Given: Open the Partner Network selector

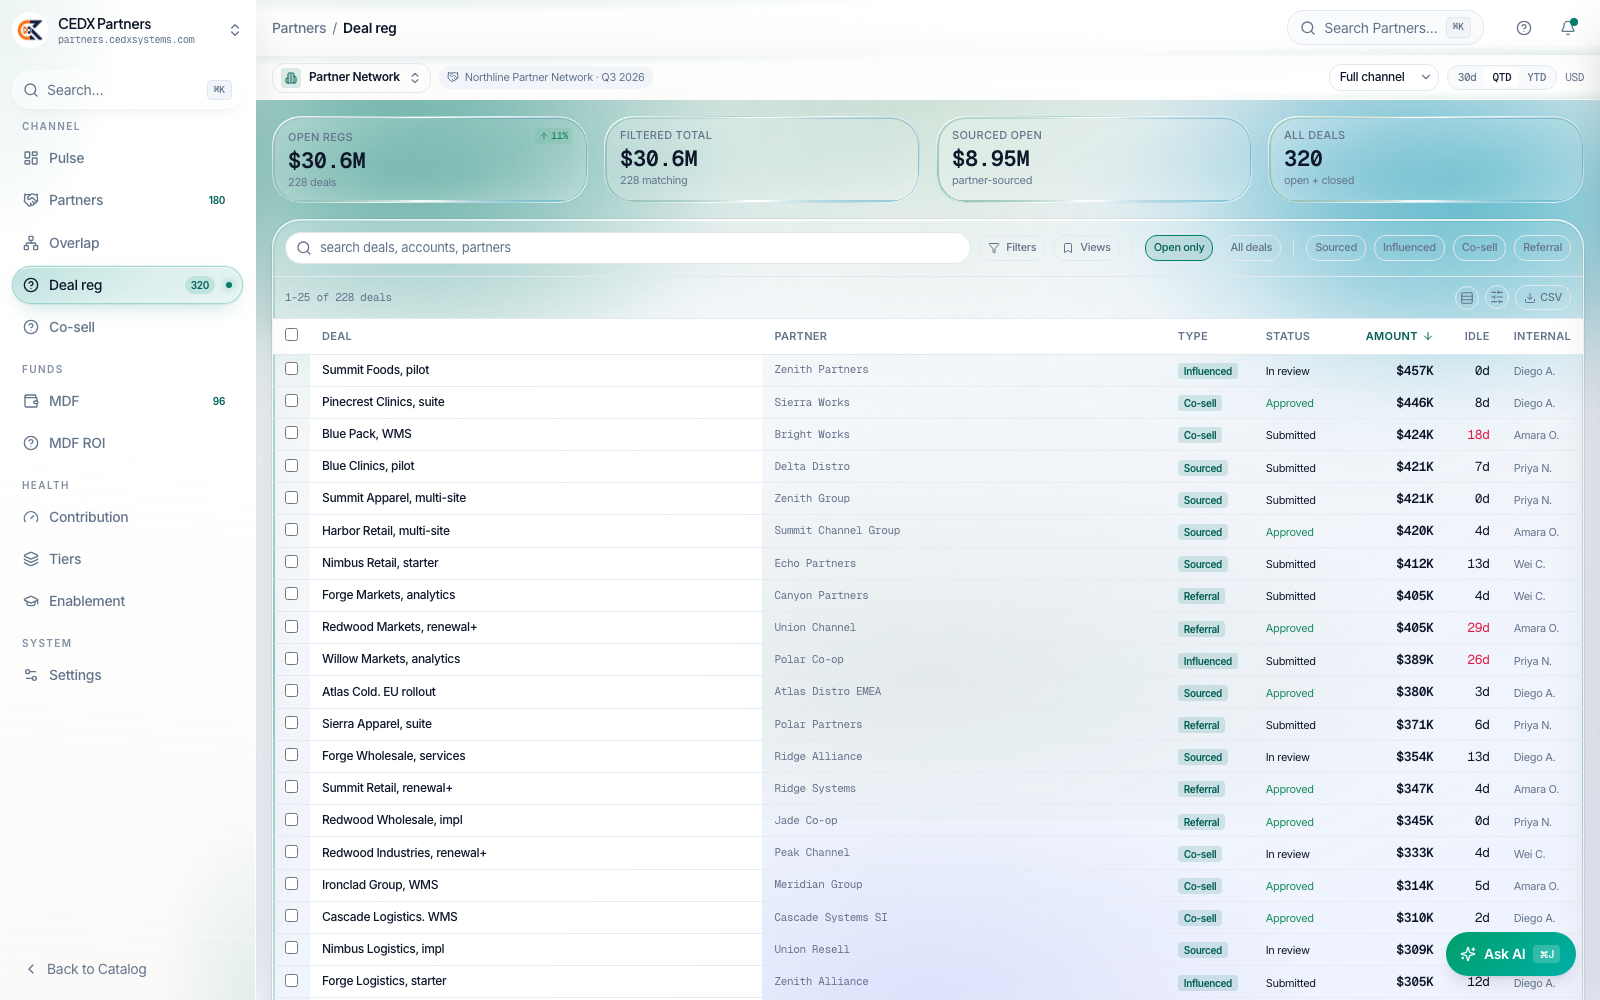Looking at the screenshot, I should coord(351,77).
